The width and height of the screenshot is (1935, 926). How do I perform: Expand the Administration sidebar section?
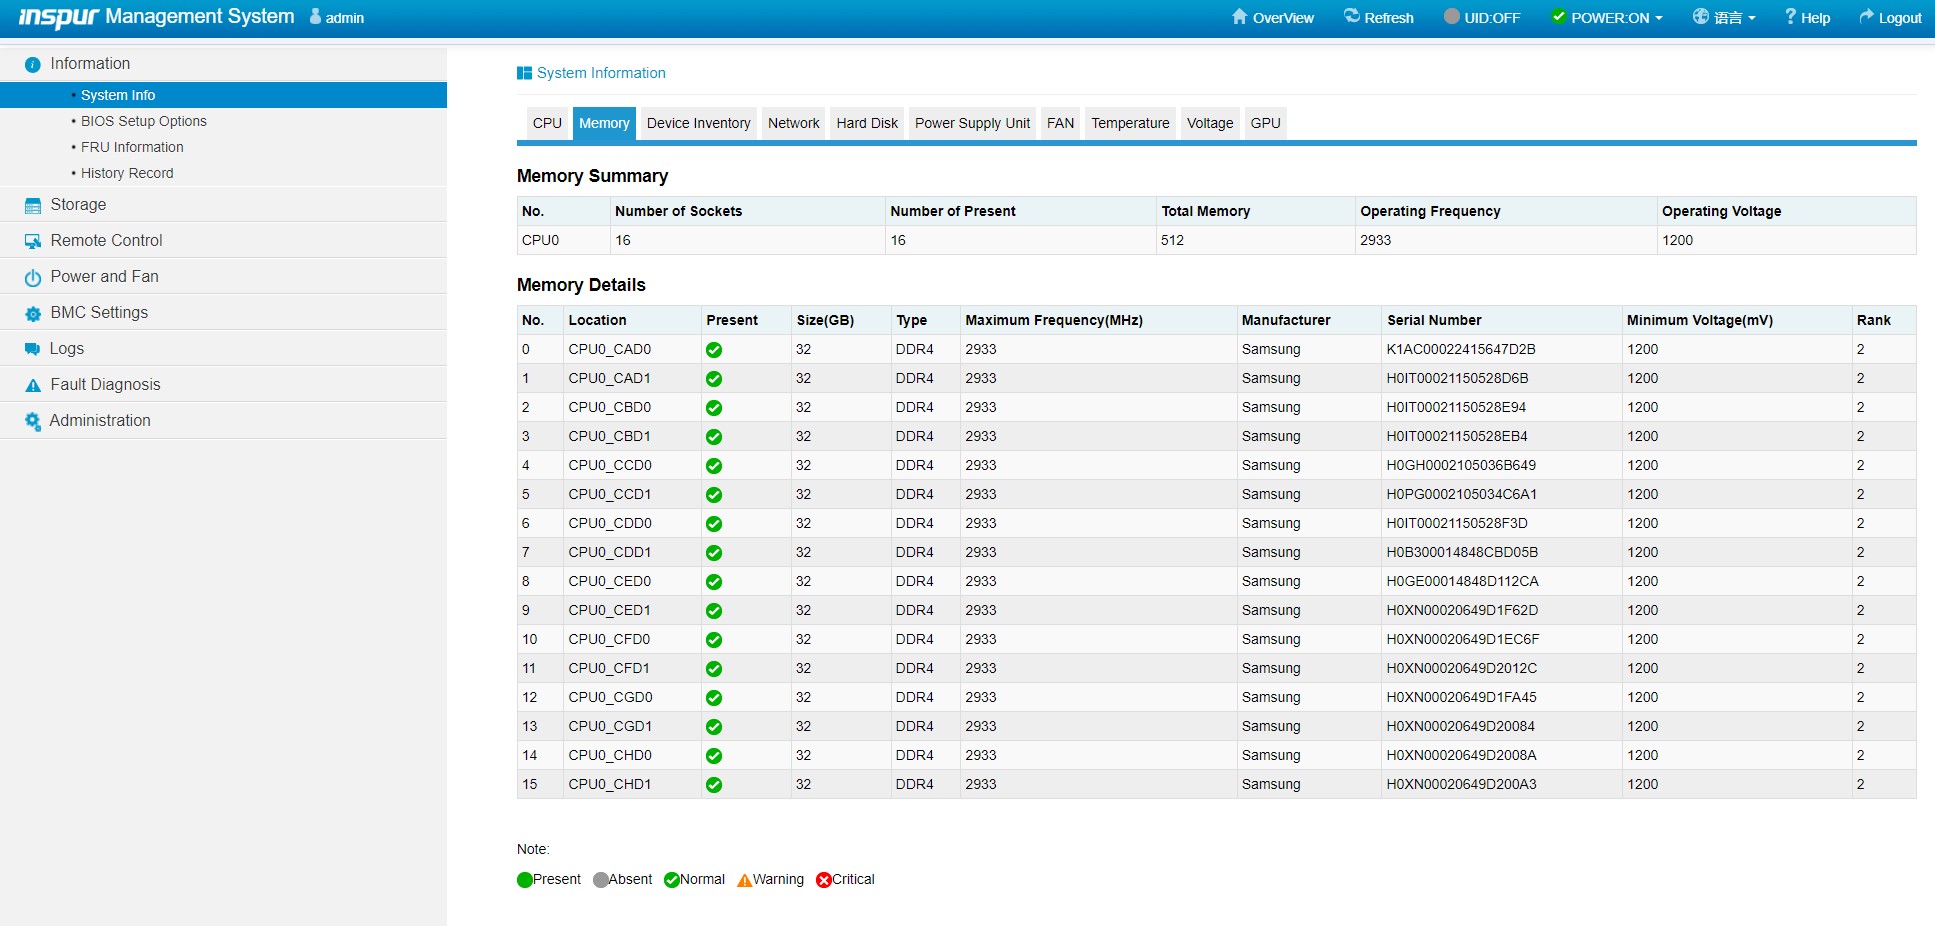(x=100, y=421)
